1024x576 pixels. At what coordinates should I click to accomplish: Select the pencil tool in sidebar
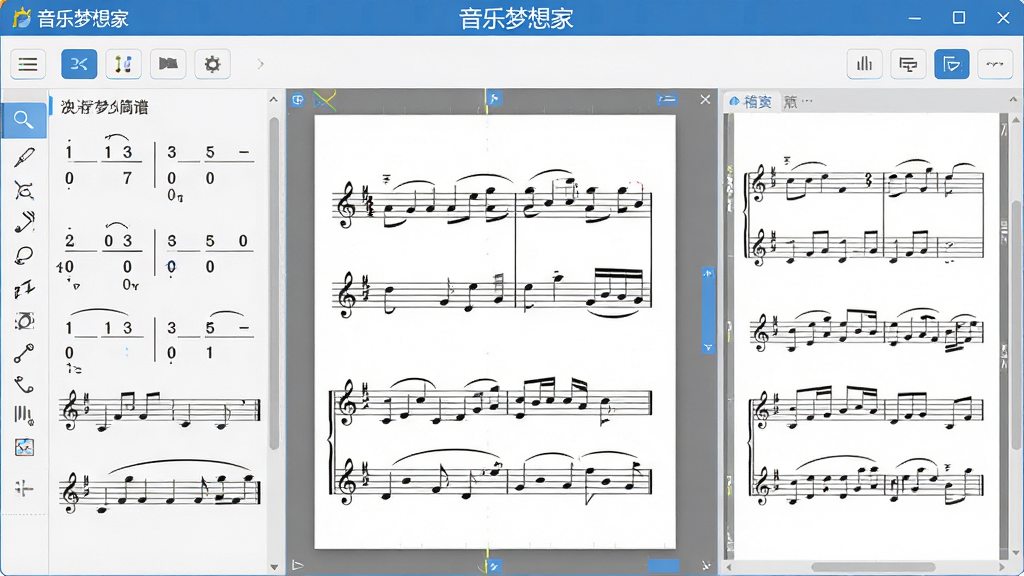coord(24,157)
